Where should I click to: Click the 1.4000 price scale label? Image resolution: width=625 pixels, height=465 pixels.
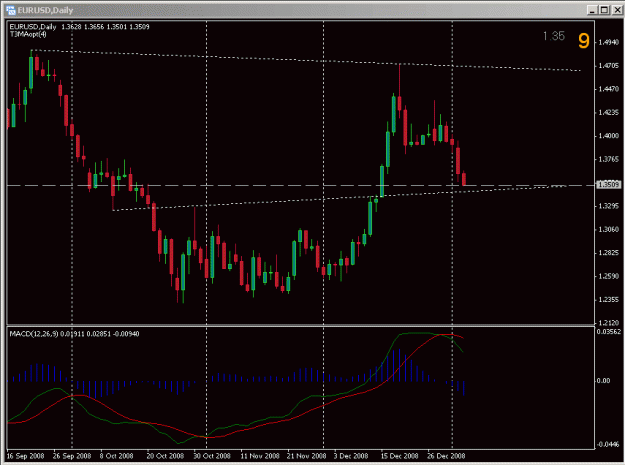pos(609,136)
